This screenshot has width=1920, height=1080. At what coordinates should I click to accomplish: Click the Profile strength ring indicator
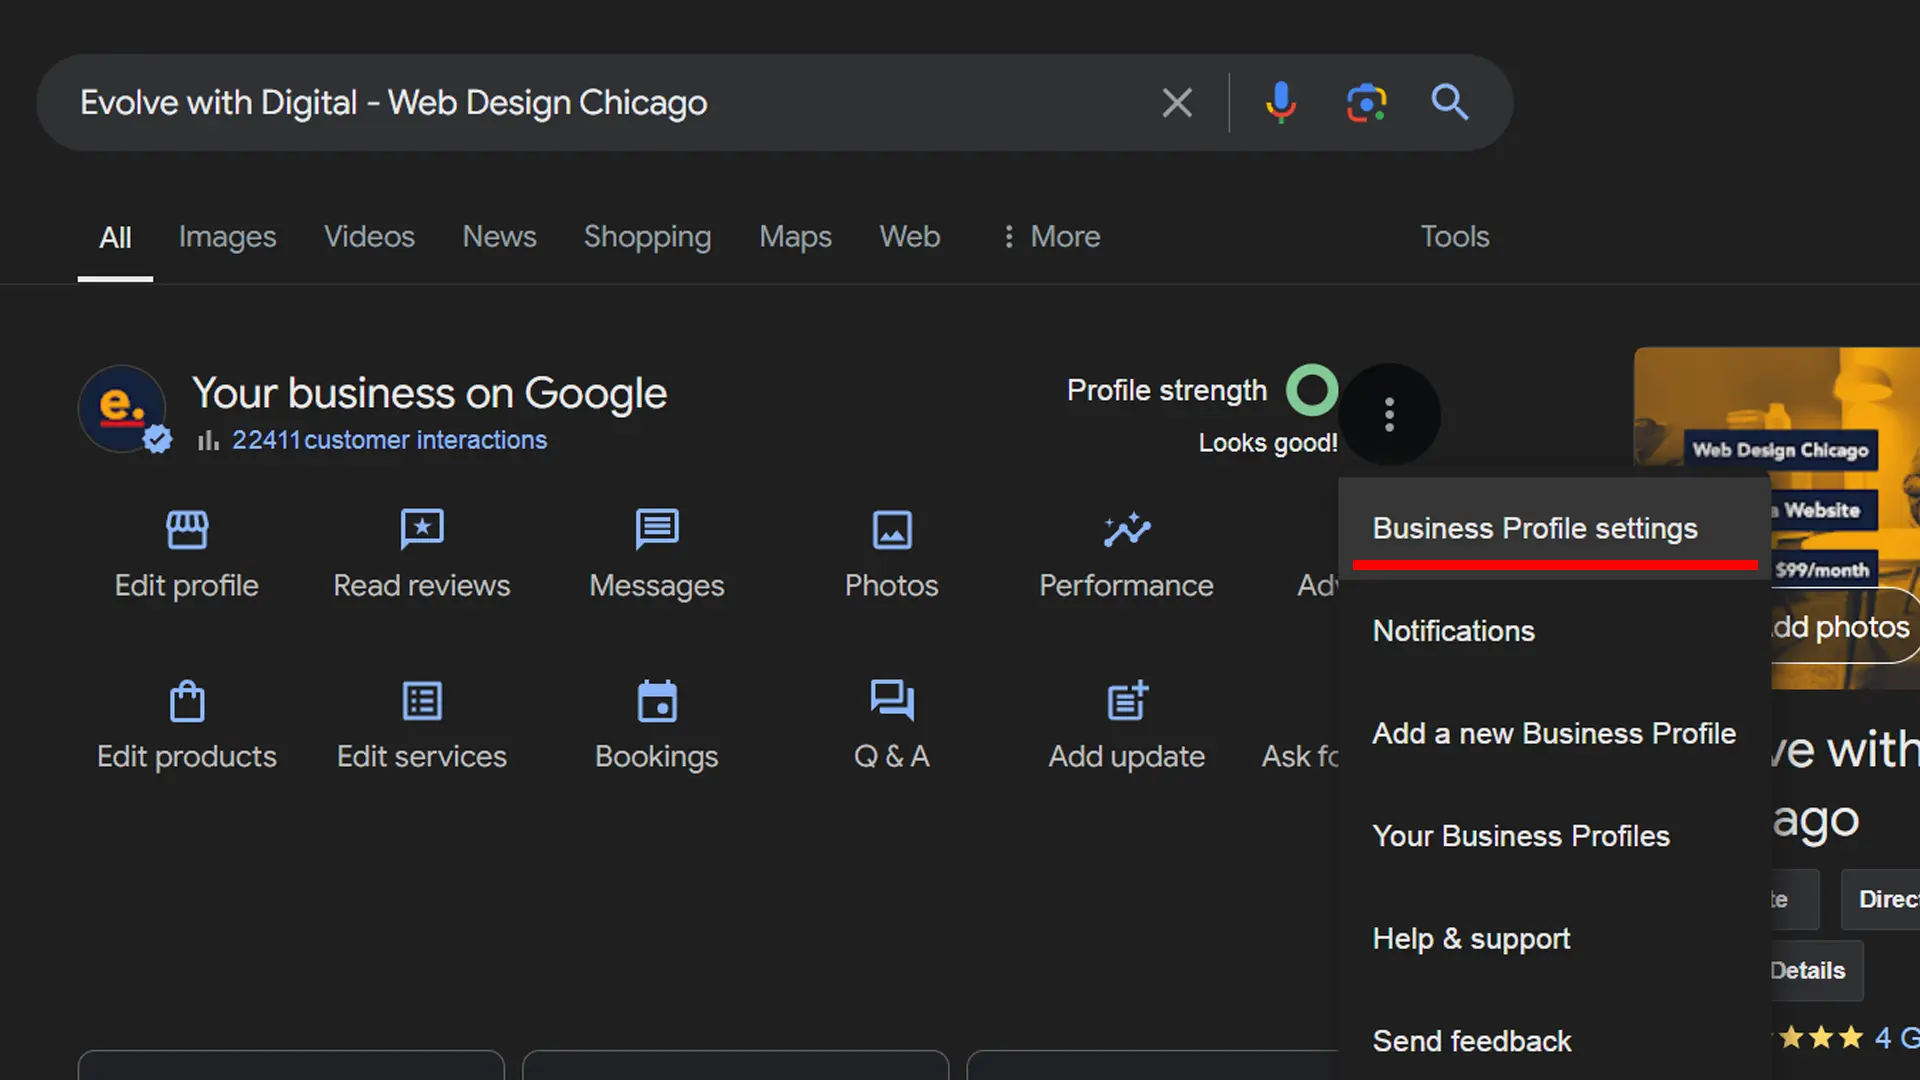pyautogui.click(x=1311, y=390)
